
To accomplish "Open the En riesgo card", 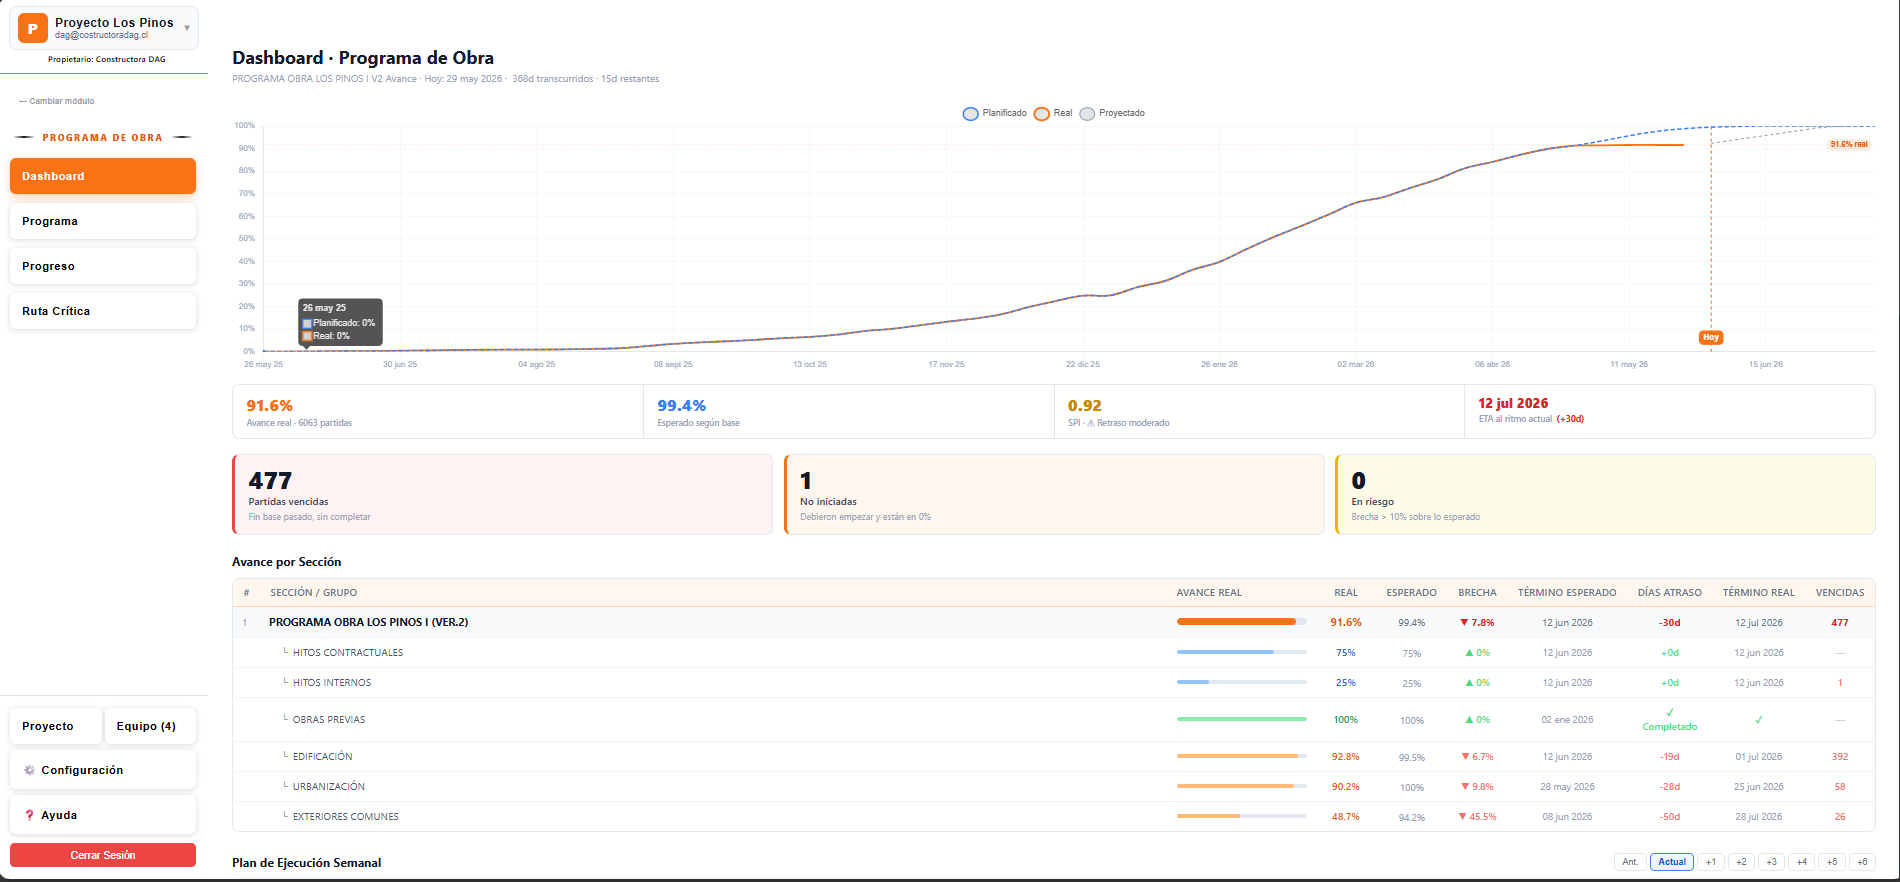I will [1605, 495].
